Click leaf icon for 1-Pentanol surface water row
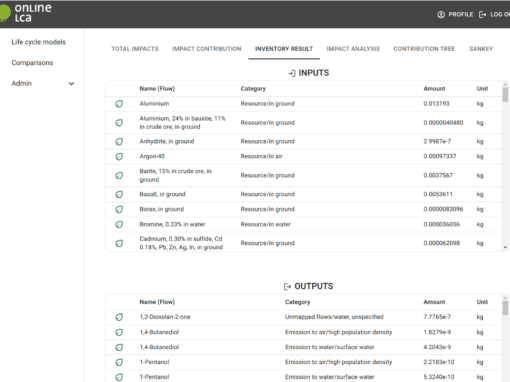The width and height of the screenshot is (510, 382). point(119,377)
